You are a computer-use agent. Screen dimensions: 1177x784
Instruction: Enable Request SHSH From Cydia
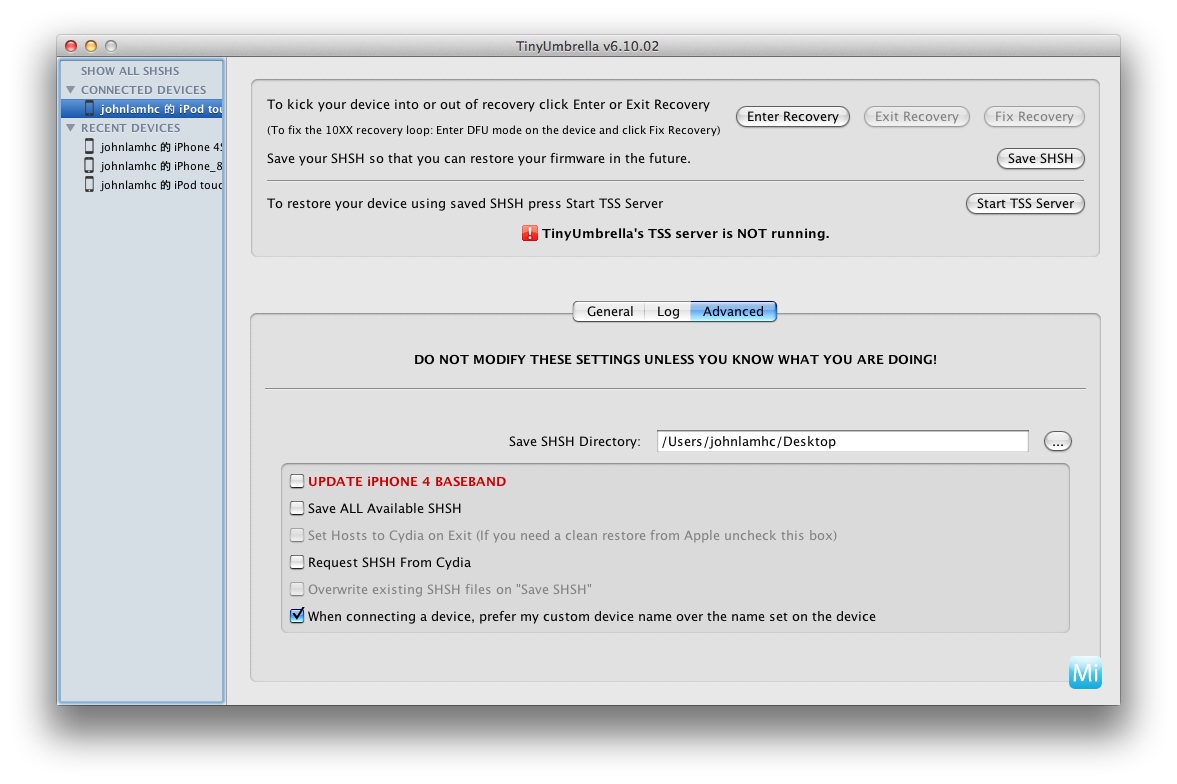(297, 562)
